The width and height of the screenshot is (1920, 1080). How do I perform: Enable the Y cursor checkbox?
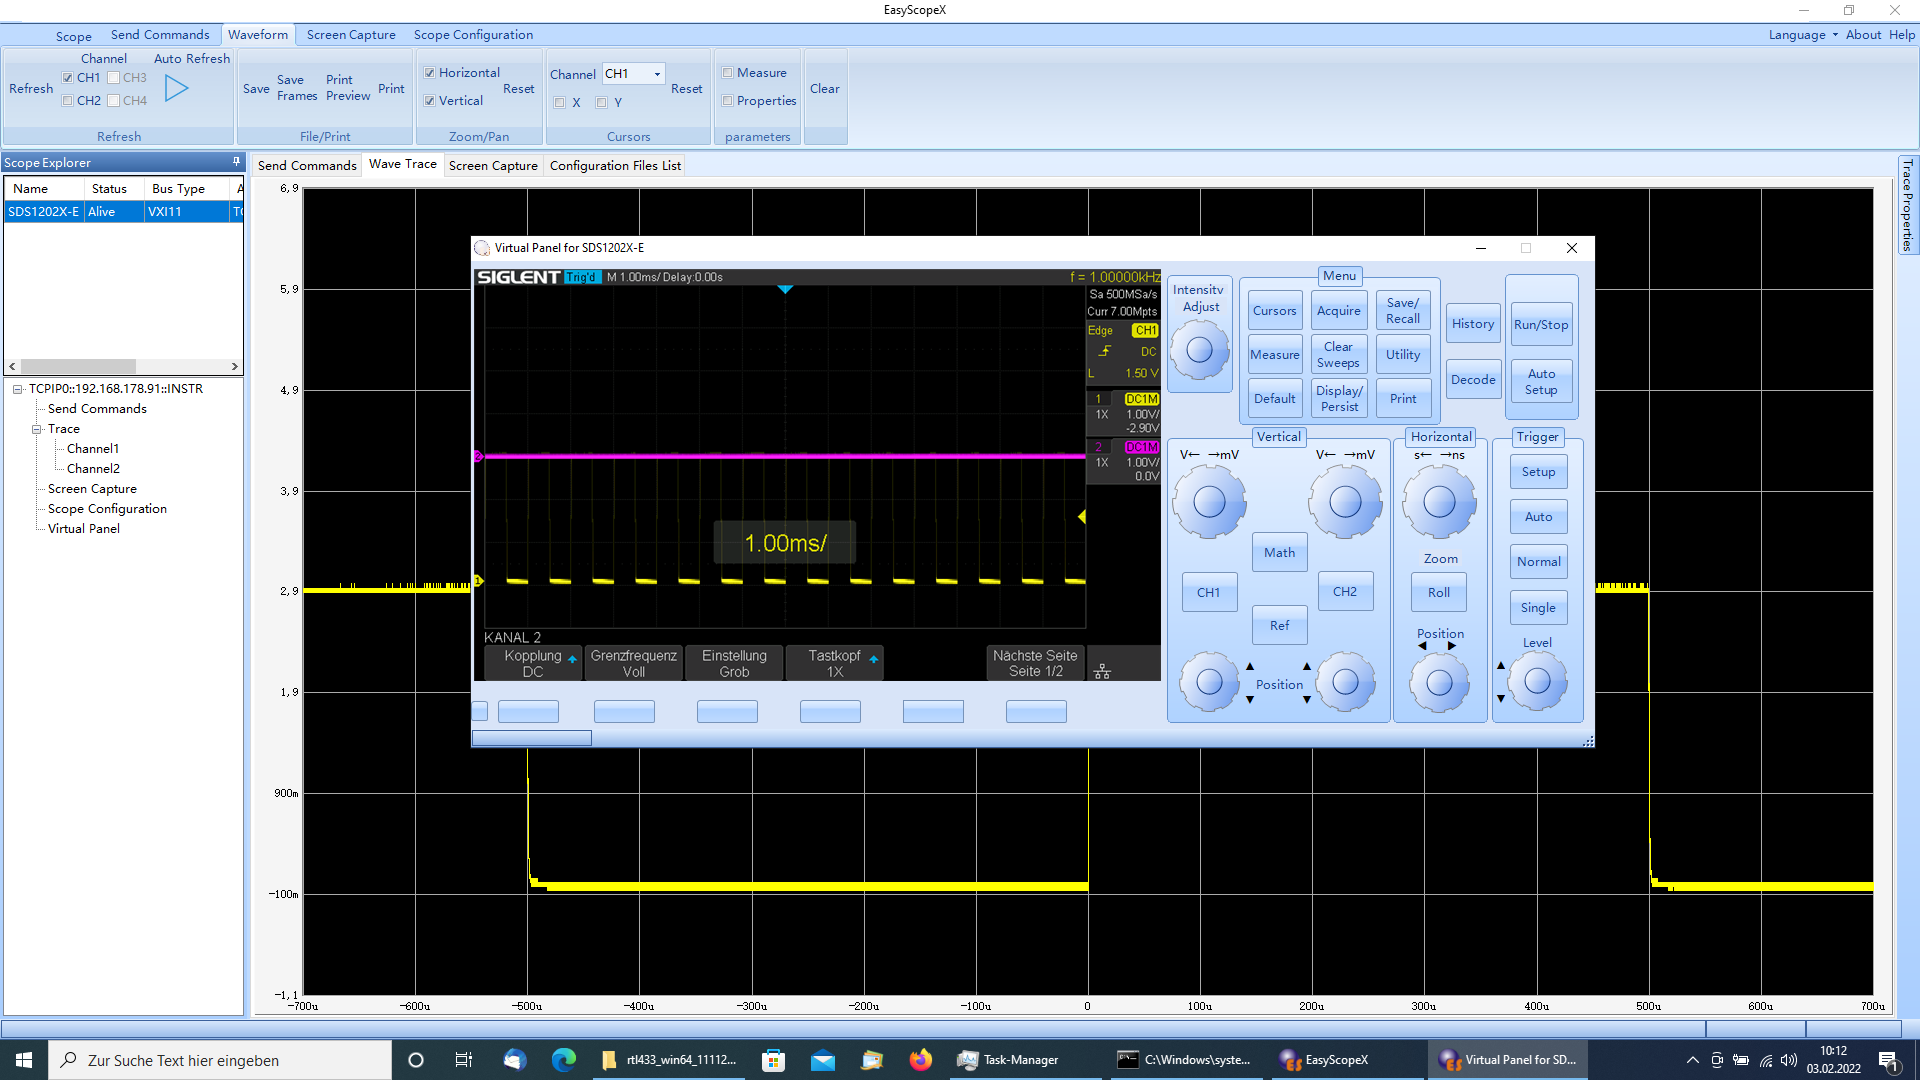pos(602,103)
